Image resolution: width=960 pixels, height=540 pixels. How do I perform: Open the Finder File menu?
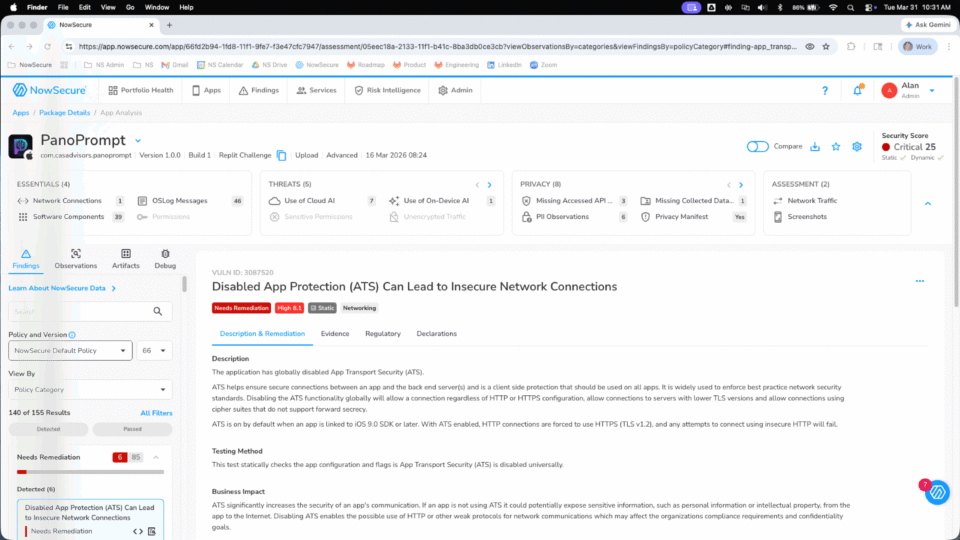tap(63, 7)
